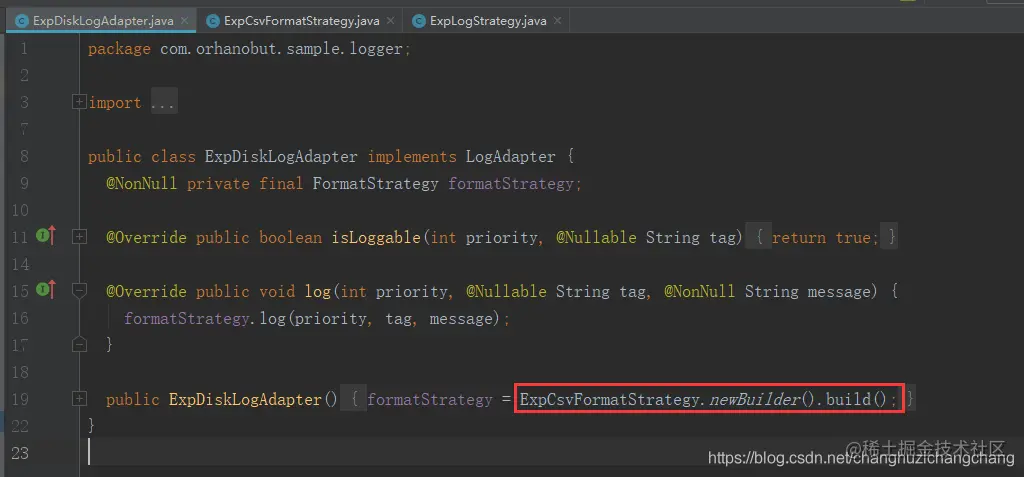Click ExpCsvFormatStrategy in the constructor body
This screenshot has height=477, width=1024.
(x=609, y=399)
